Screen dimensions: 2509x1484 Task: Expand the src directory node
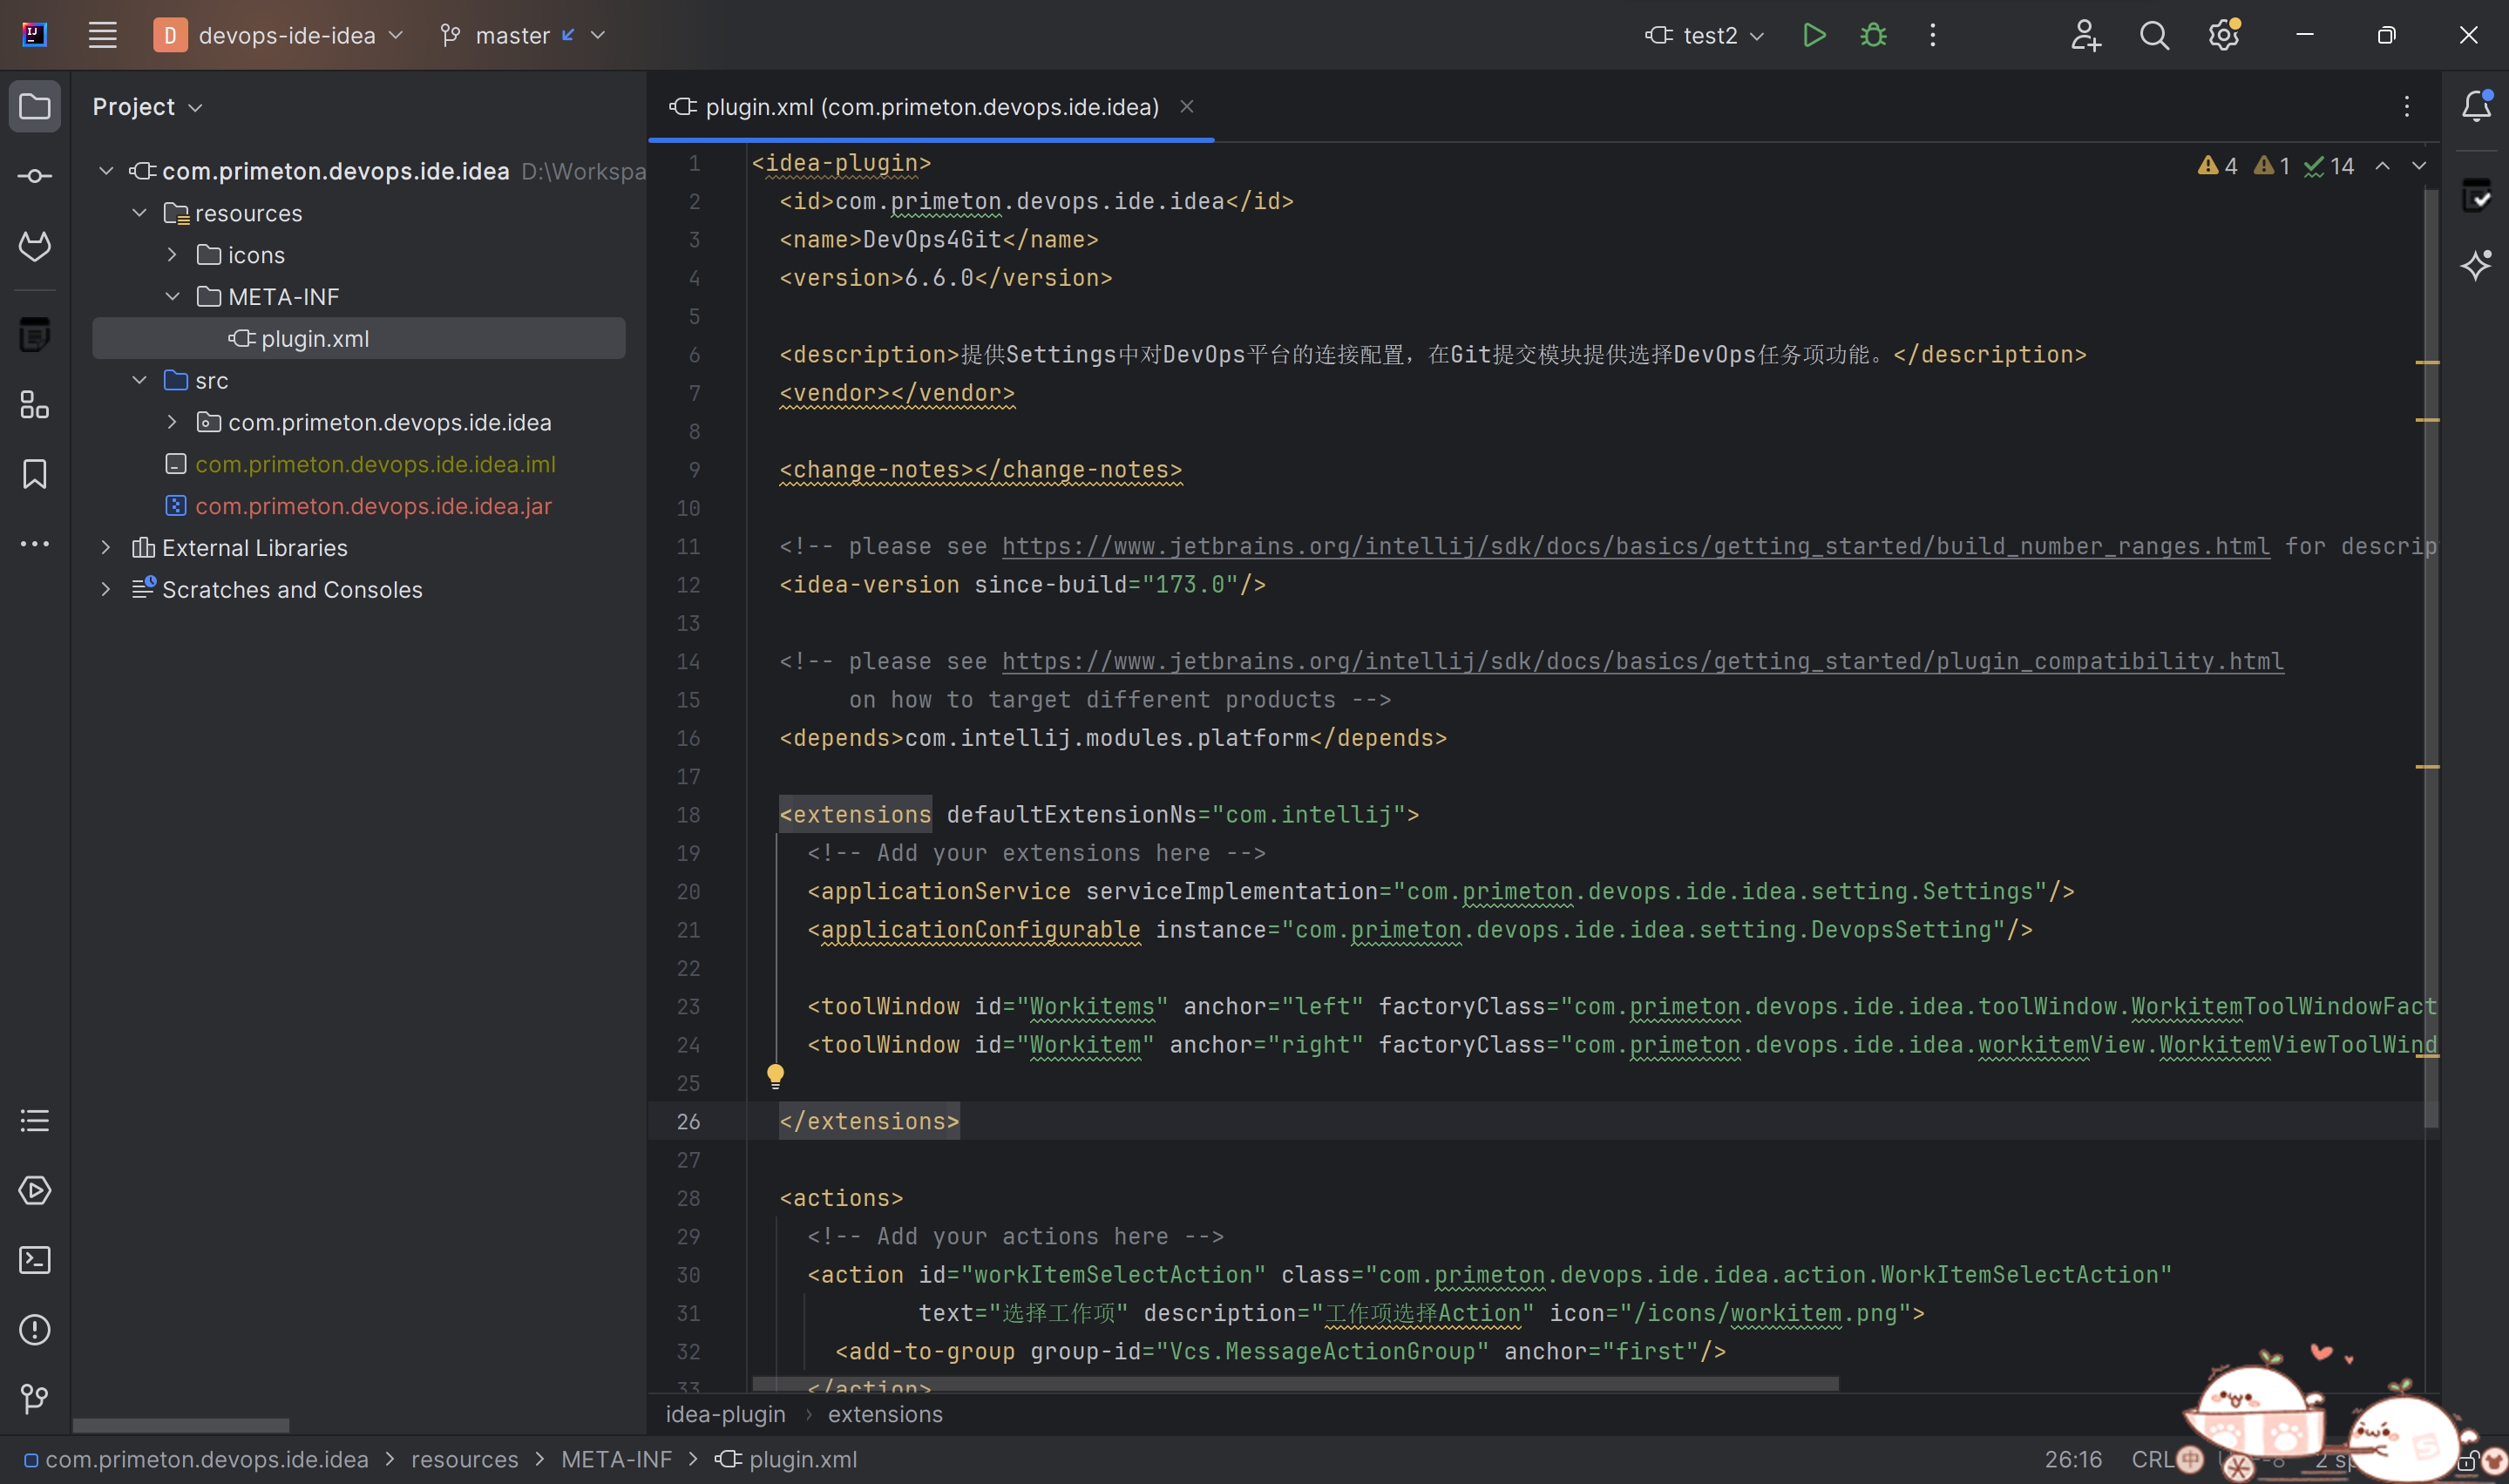[138, 382]
